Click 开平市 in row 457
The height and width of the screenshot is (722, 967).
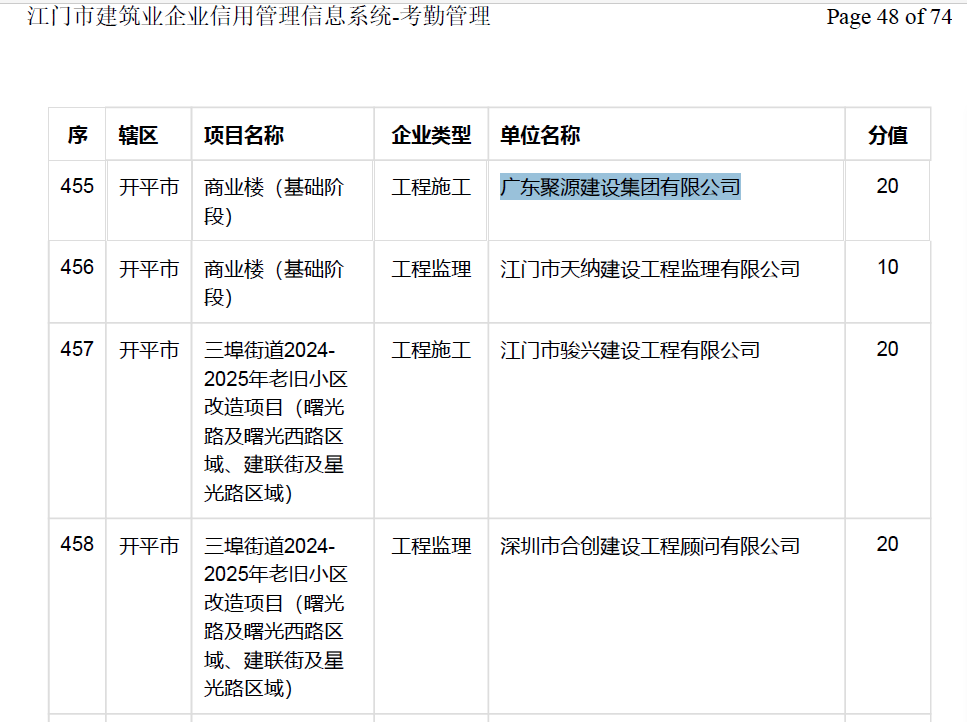[x=149, y=350]
